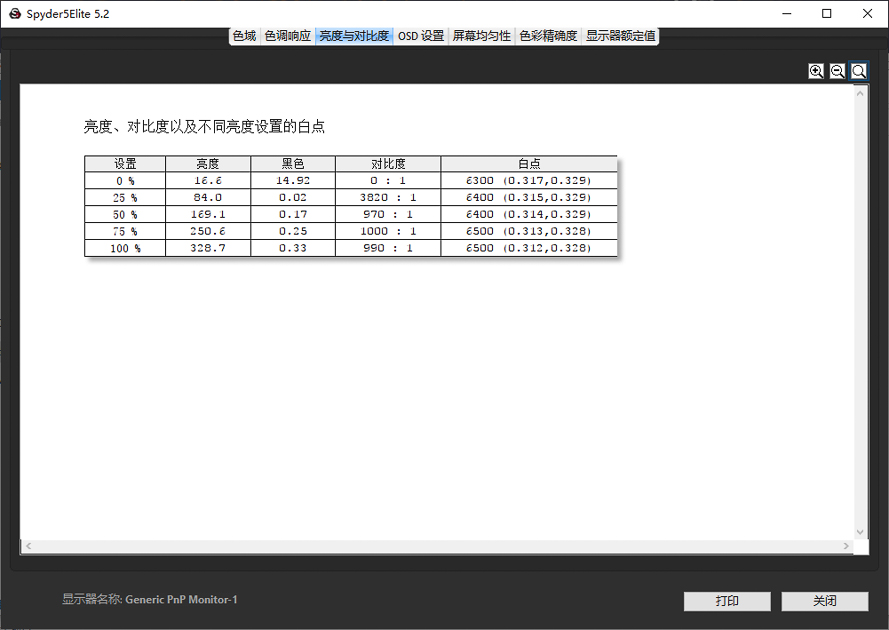Click the zoom out magnifier icon
Viewport: 889px width, 630px height.
point(837,71)
